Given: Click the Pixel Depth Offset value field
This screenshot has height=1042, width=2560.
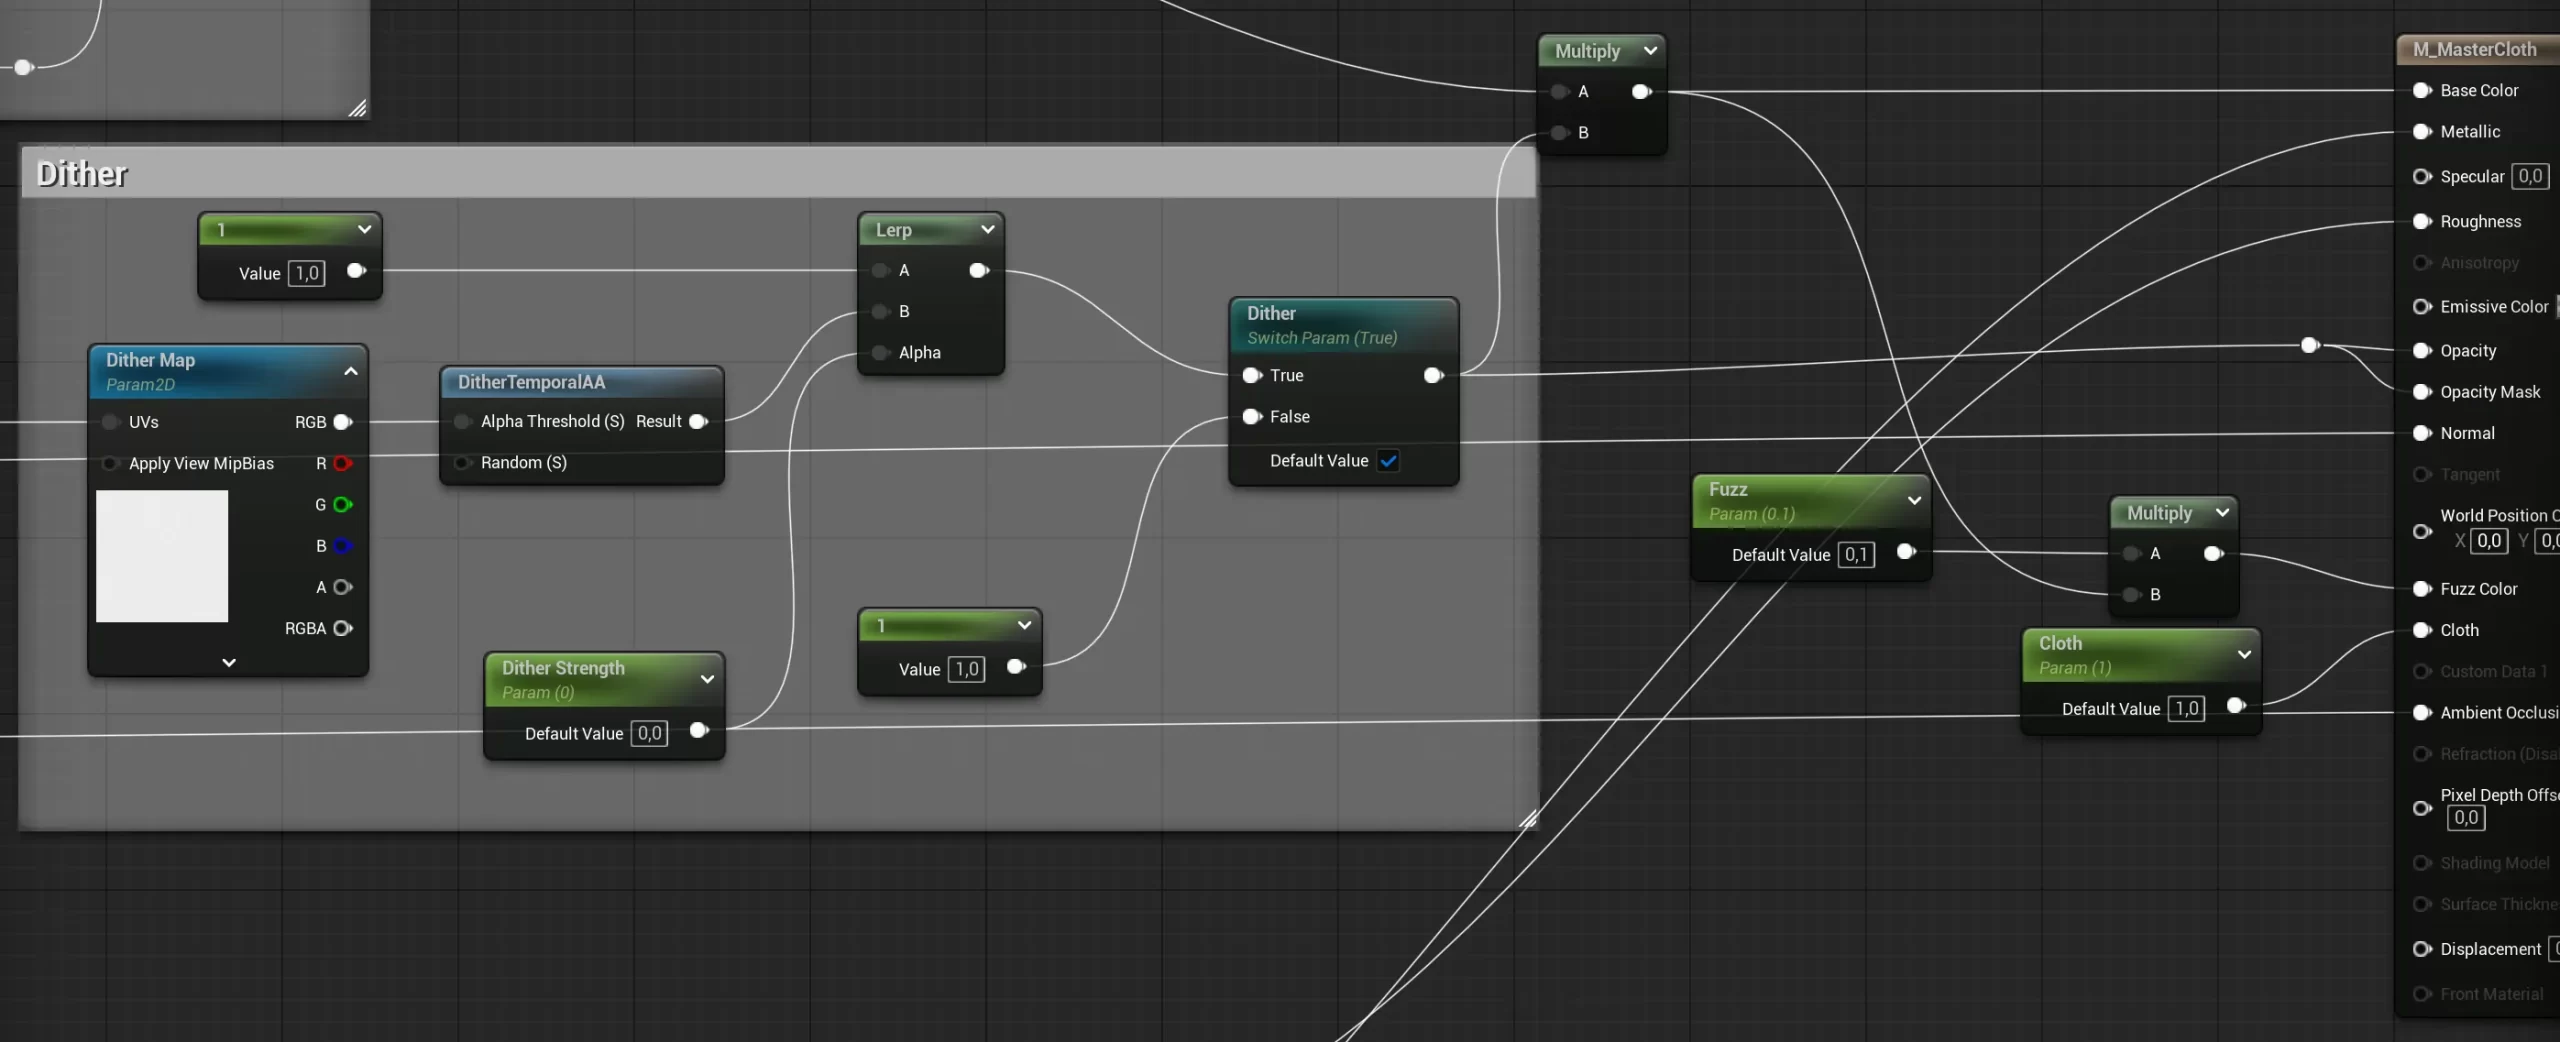Looking at the screenshot, I should tap(2466, 817).
